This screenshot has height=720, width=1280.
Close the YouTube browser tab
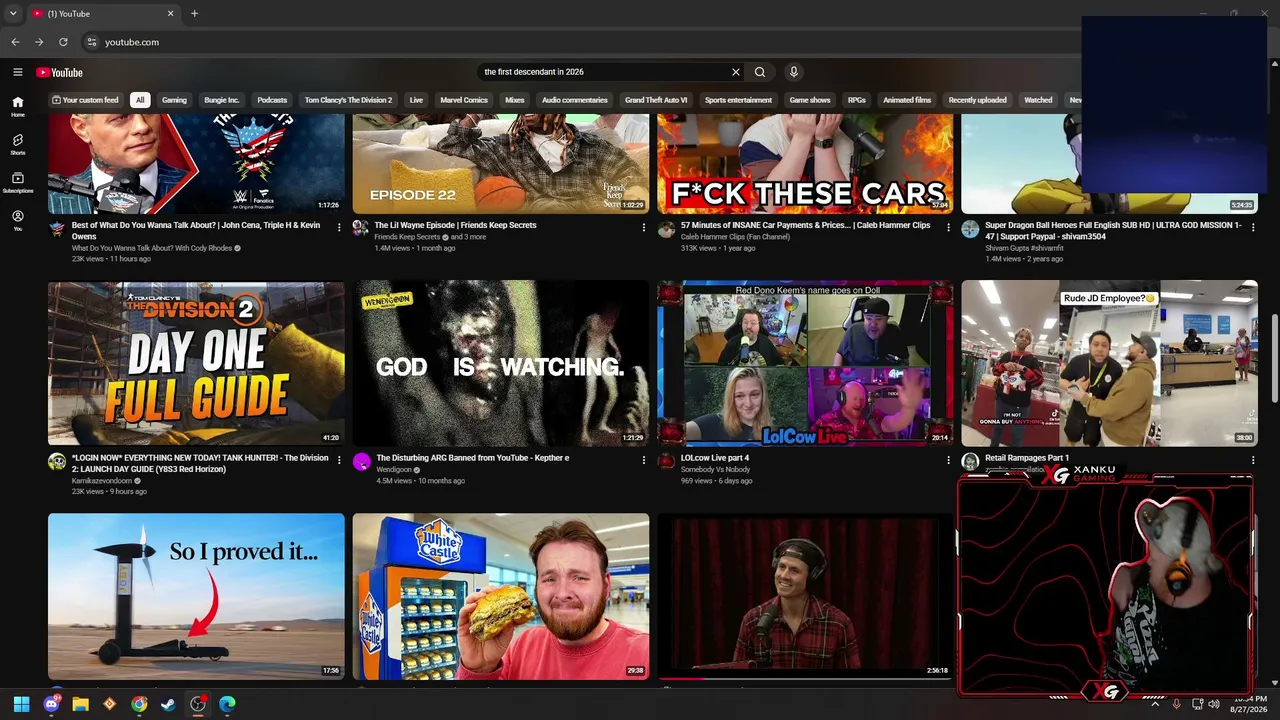(170, 13)
